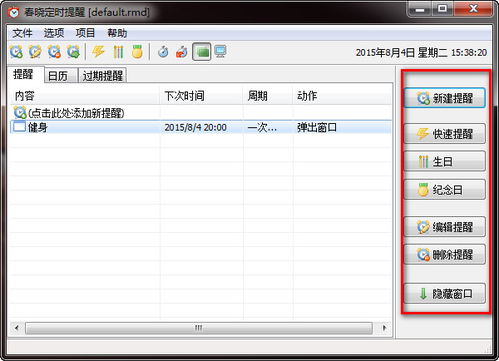Open the 项目 menu
The image size is (499, 361).
[x=85, y=33]
